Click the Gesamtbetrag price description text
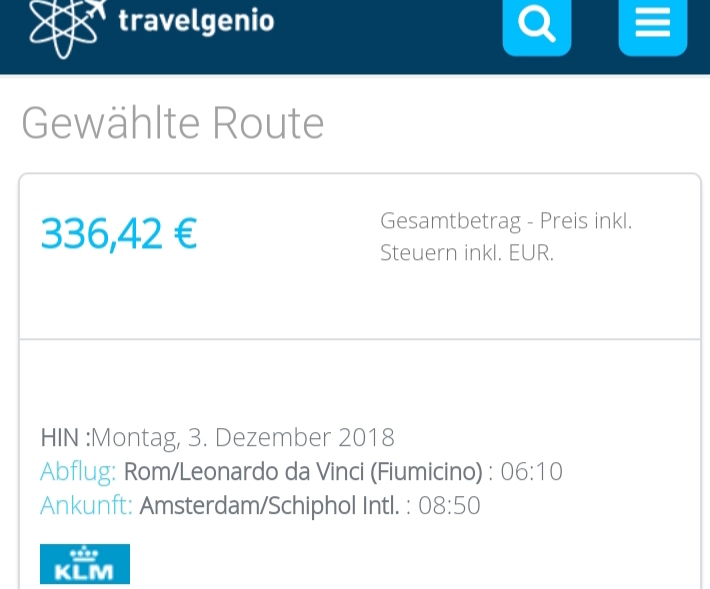This screenshot has height=589, width=710. coord(506,236)
